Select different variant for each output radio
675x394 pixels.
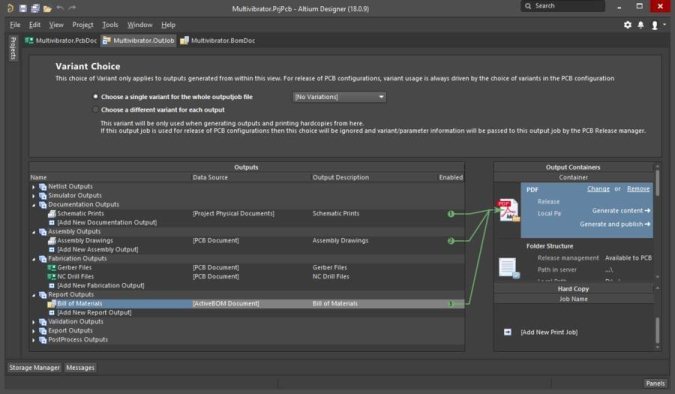pyautogui.click(x=96, y=110)
